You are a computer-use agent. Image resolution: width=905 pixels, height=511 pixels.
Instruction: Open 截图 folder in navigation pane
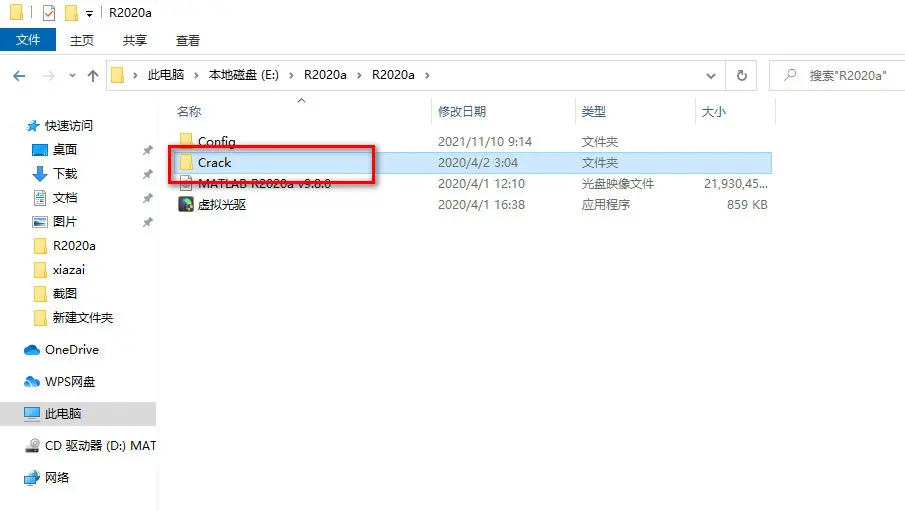click(65, 293)
